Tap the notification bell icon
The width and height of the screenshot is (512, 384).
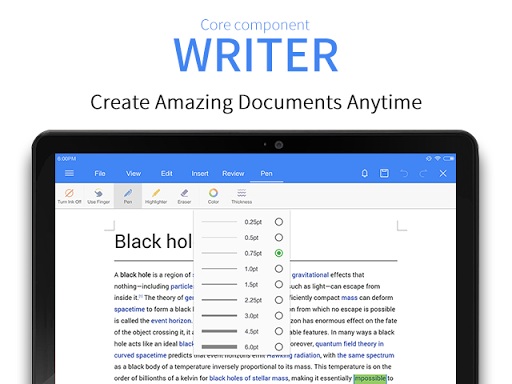[x=365, y=173]
